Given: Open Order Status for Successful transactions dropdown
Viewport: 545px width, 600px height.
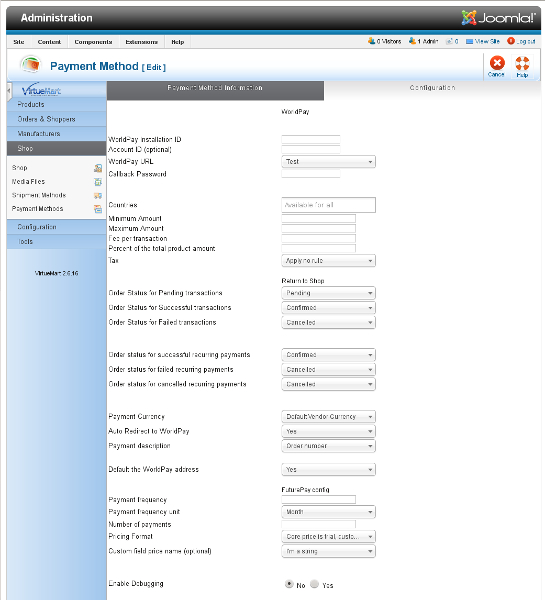Looking at the screenshot, I should tap(328, 308).
